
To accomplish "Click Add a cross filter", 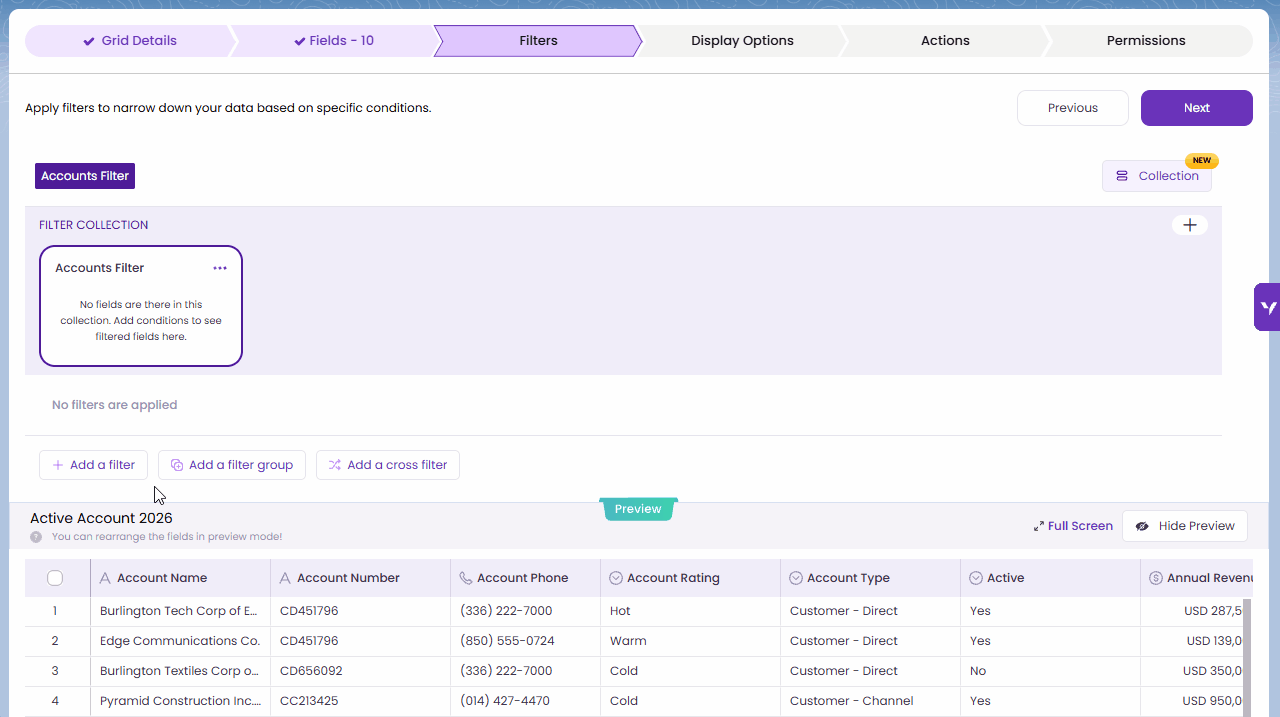I will (x=388, y=465).
